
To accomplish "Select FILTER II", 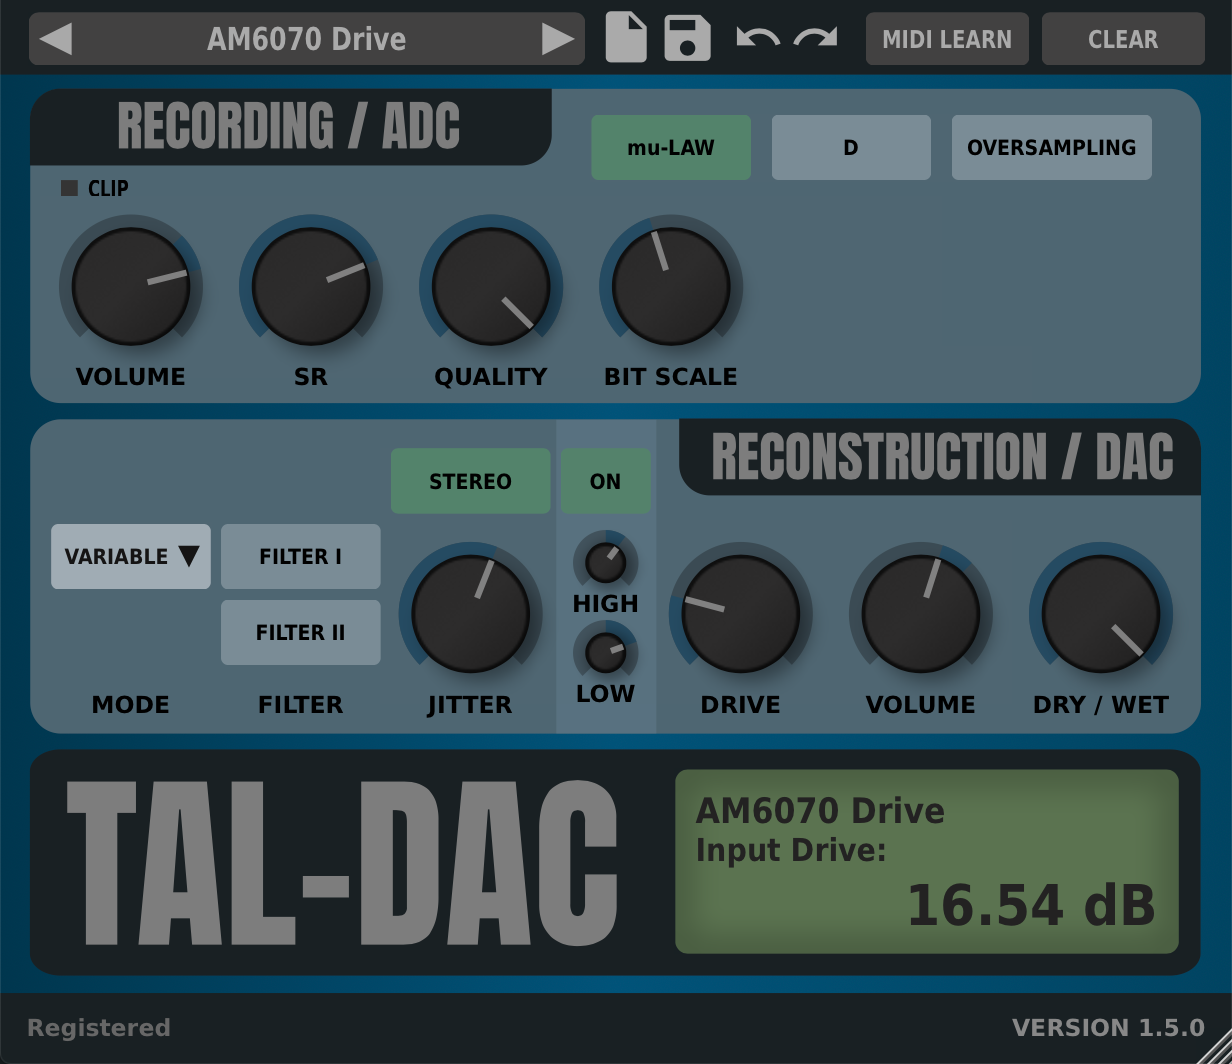I will [x=300, y=632].
